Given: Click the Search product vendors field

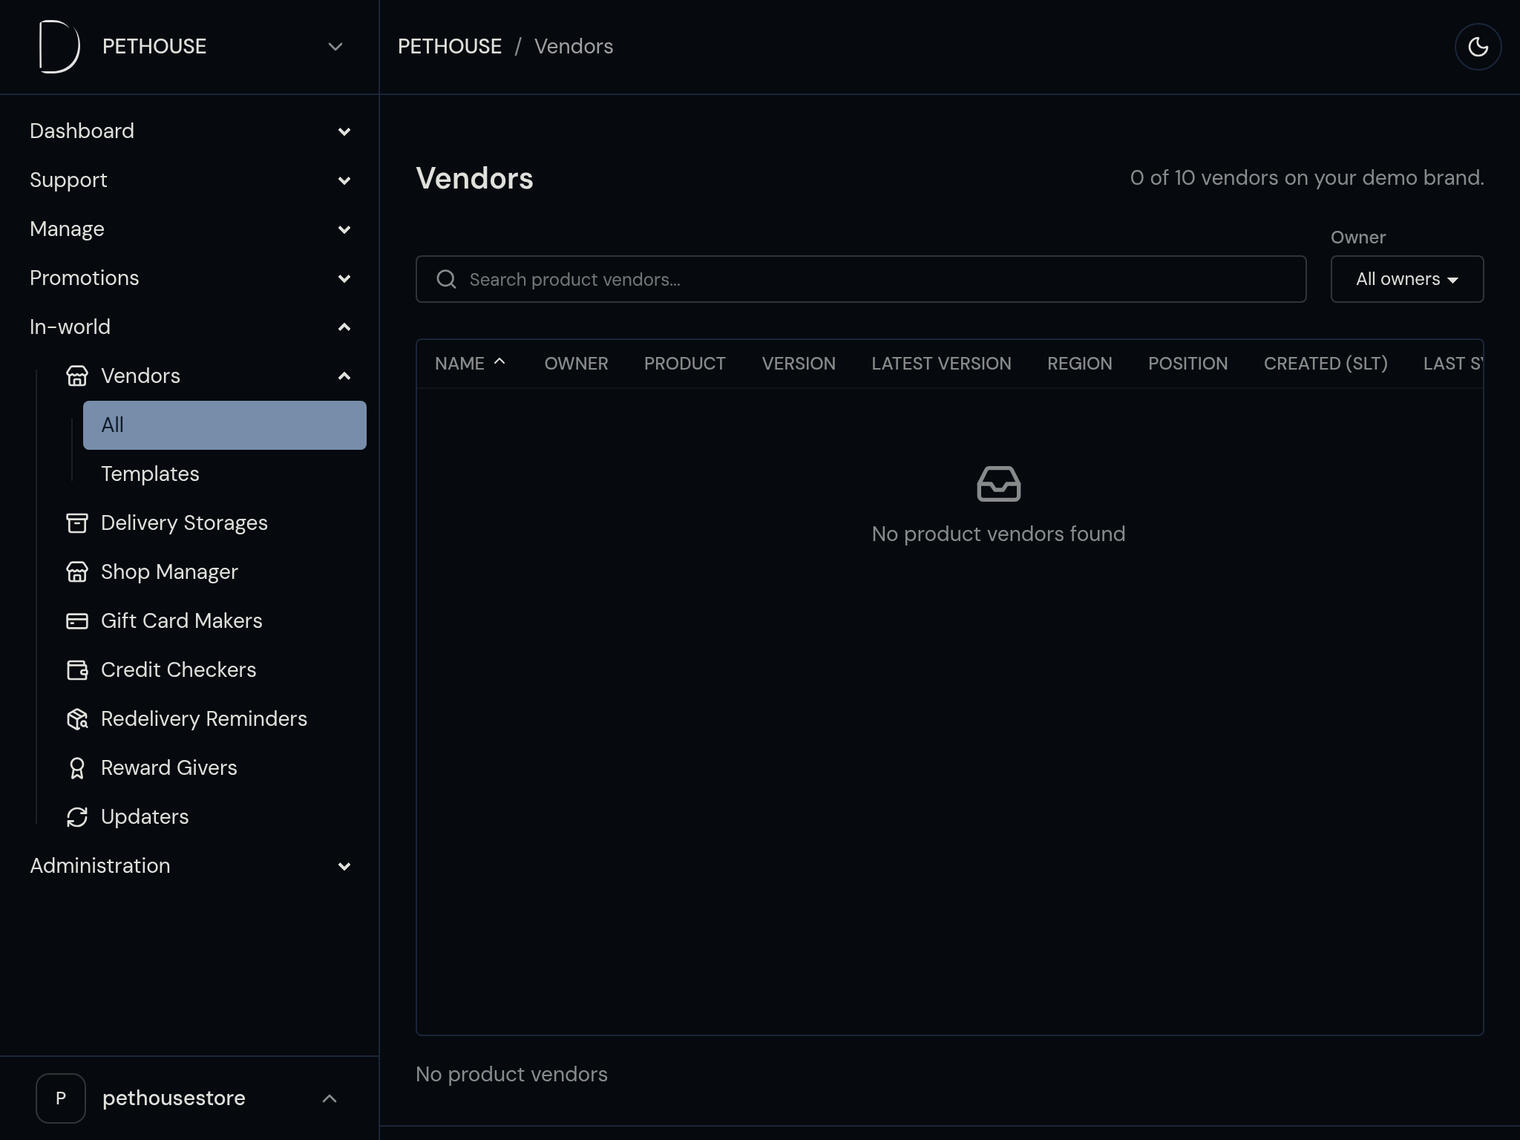Looking at the screenshot, I should pos(861,279).
